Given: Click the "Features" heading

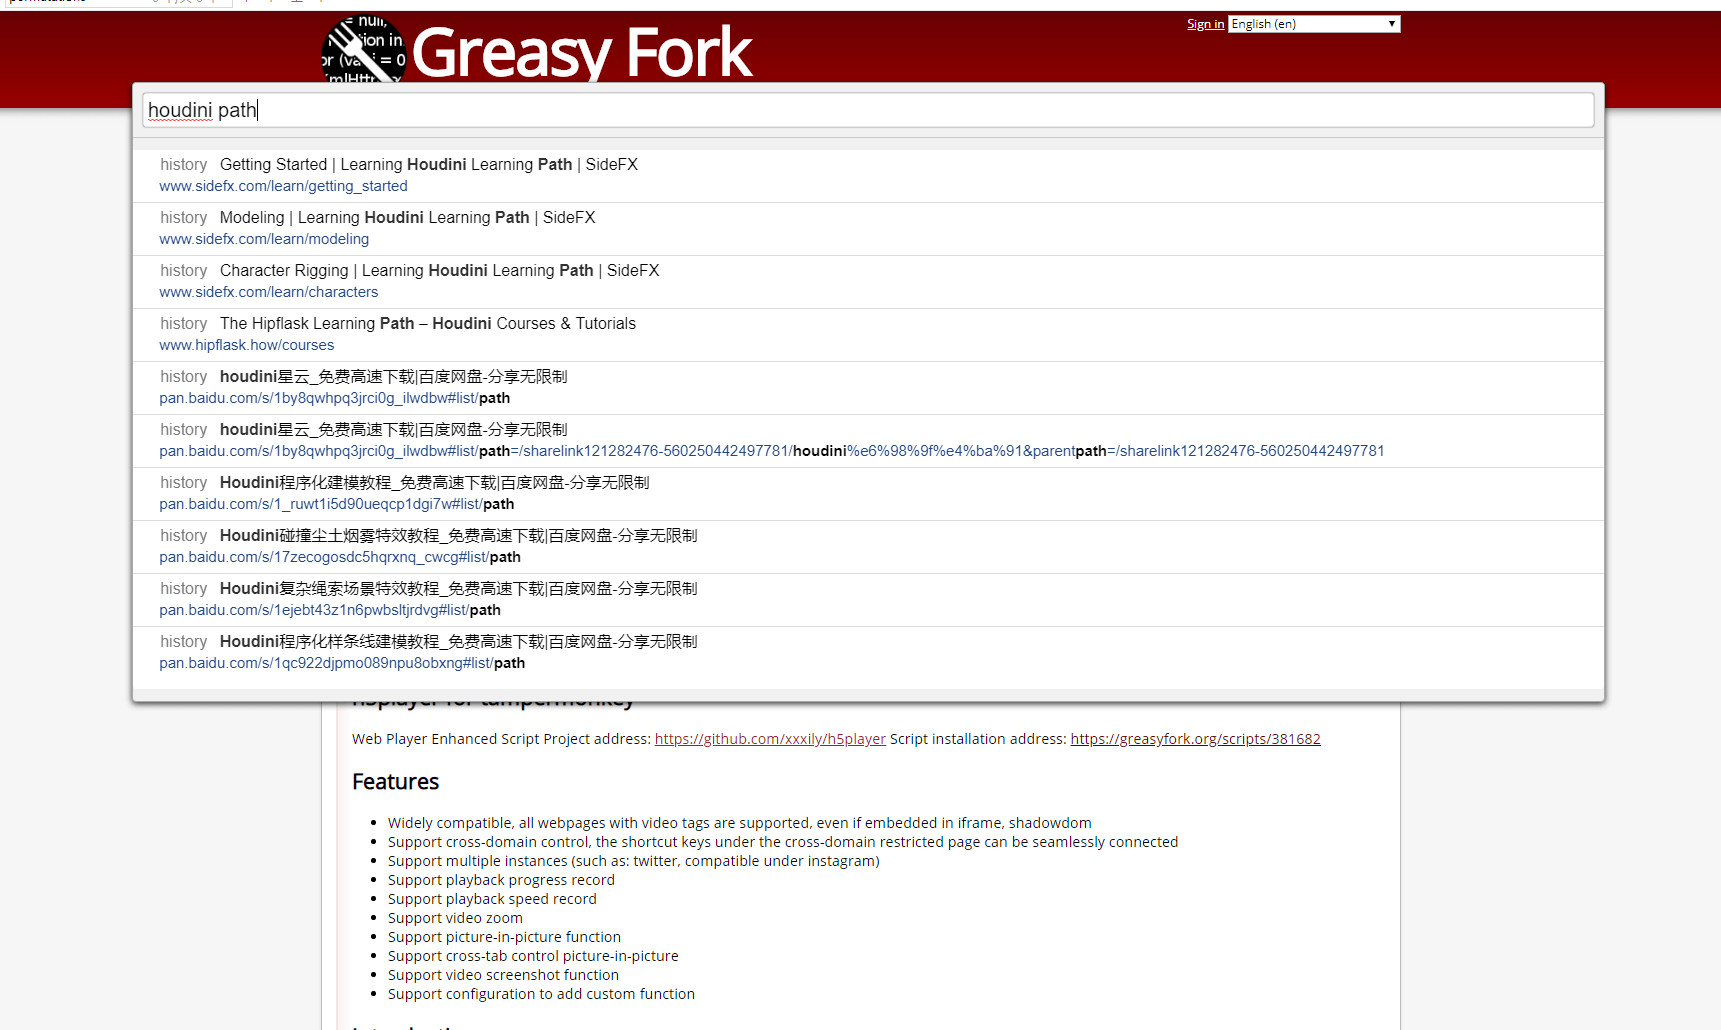Looking at the screenshot, I should pos(396,782).
